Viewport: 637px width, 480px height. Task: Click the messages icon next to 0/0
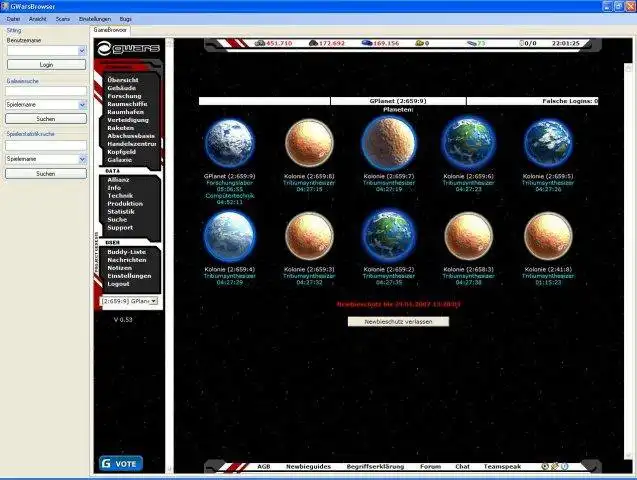(522, 43)
